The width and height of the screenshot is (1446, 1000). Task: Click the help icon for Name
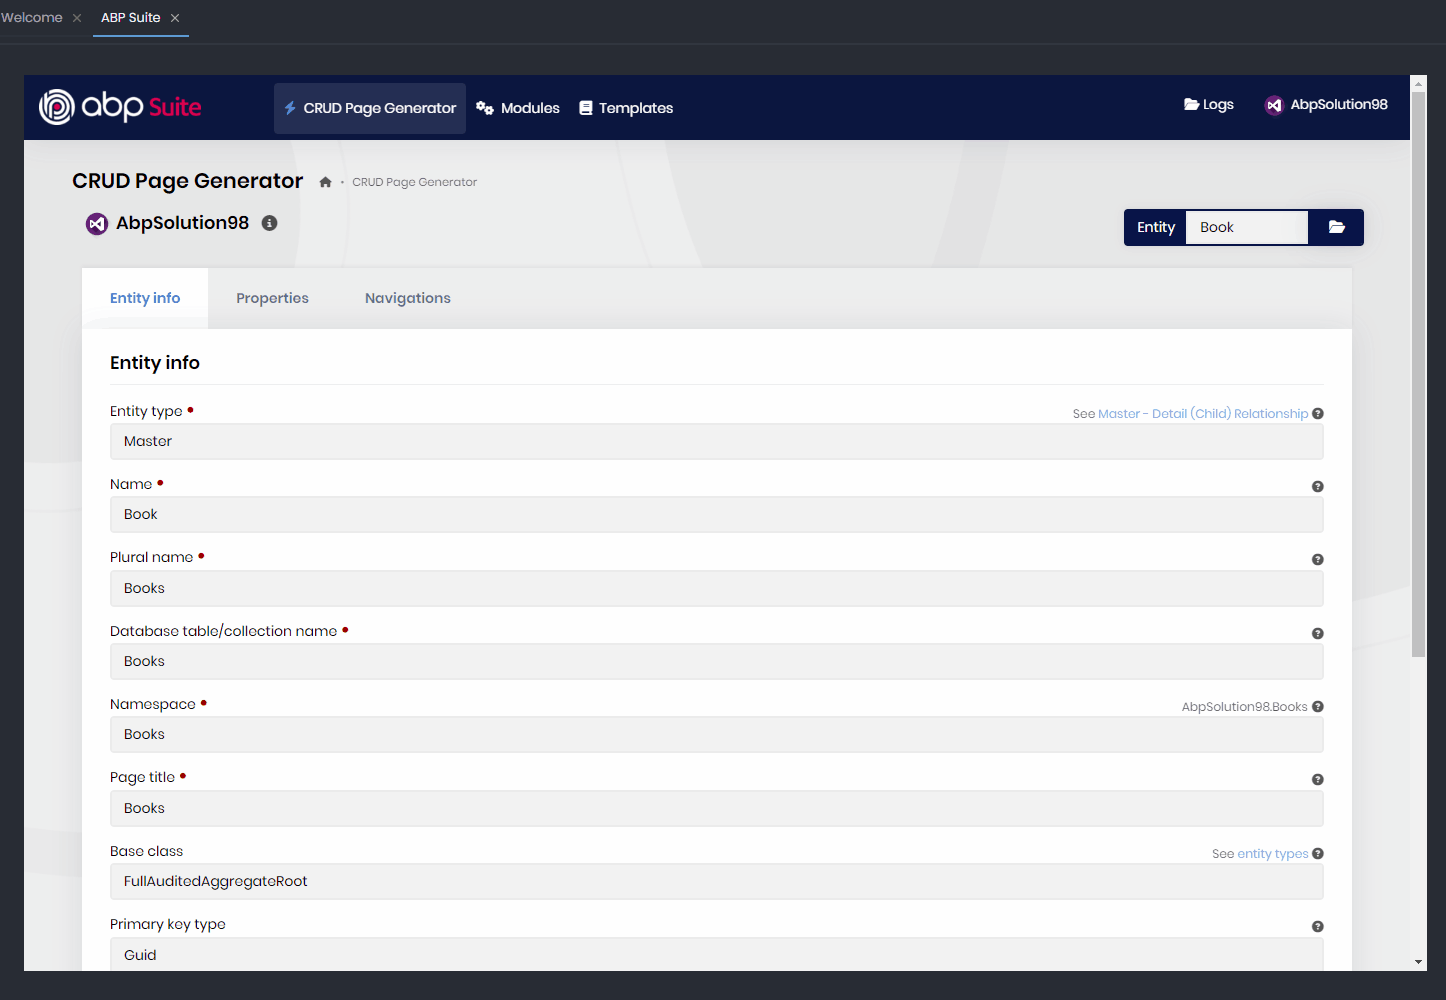coord(1318,487)
